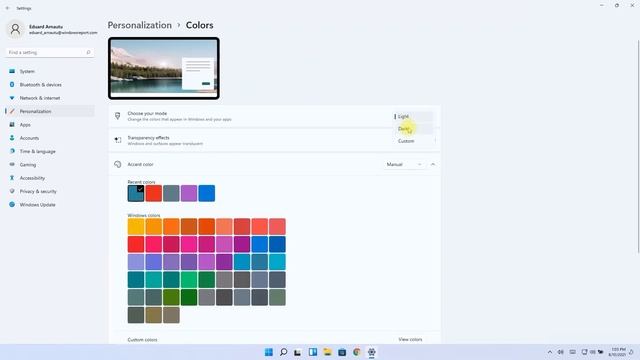The width and height of the screenshot is (640, 360).
Task: Click the 'Custom colors' label
Action: point(142,340)
